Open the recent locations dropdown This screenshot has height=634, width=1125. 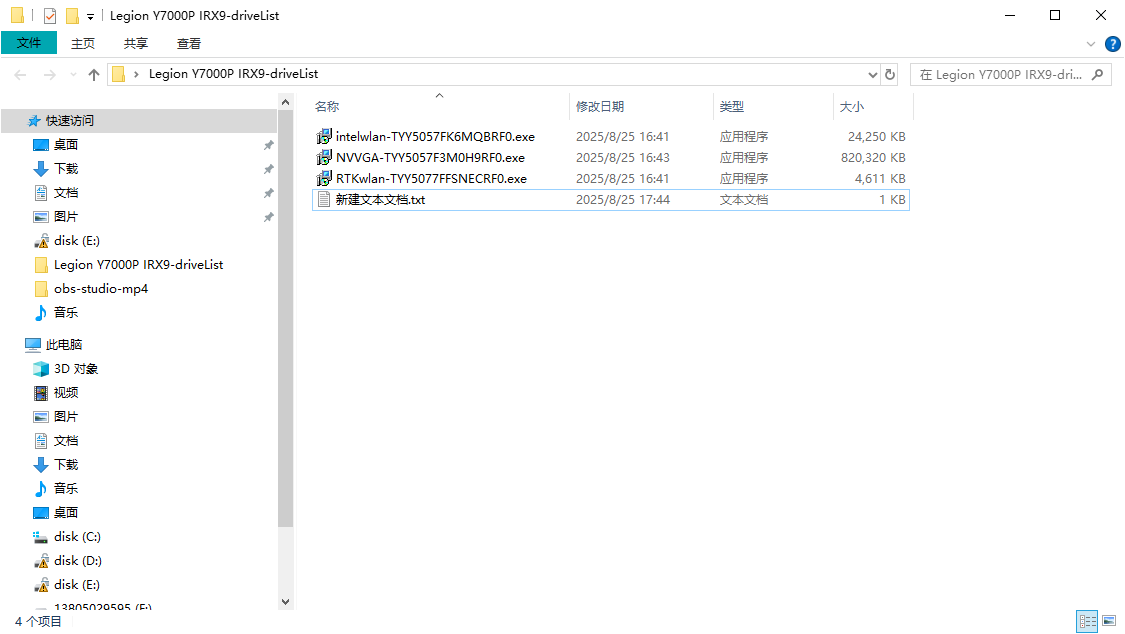pos(73,75)
